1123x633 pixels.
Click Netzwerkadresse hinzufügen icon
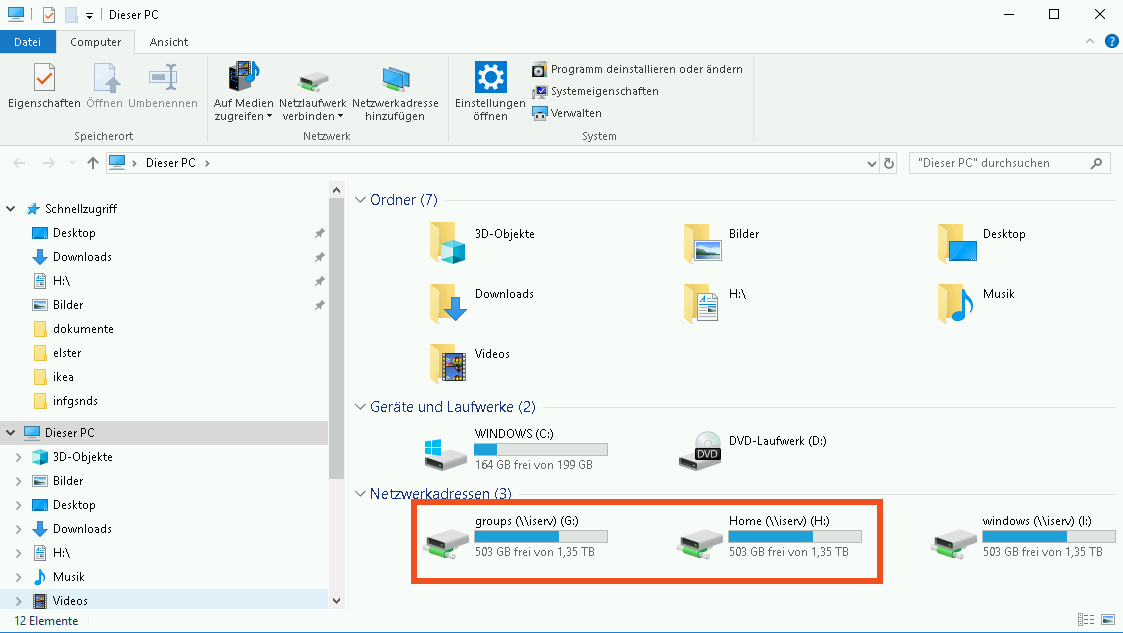395,79
